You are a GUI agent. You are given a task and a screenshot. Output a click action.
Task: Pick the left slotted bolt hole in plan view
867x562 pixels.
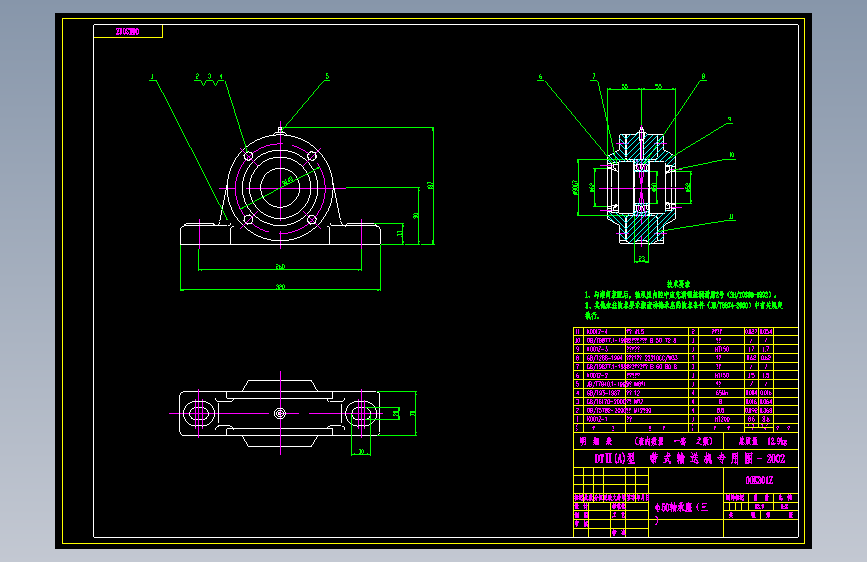tap(198, 413)
